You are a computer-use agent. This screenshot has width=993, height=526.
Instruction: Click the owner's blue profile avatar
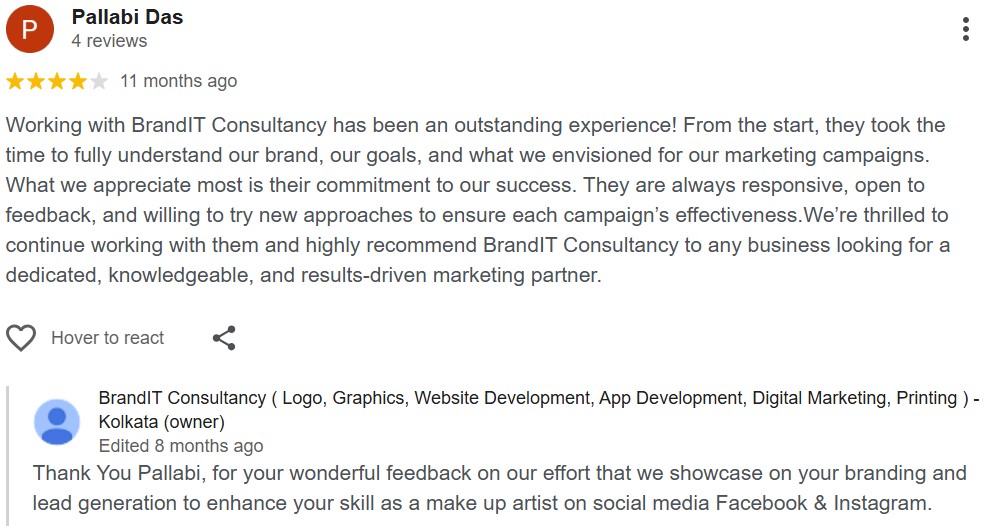point(57,421)
